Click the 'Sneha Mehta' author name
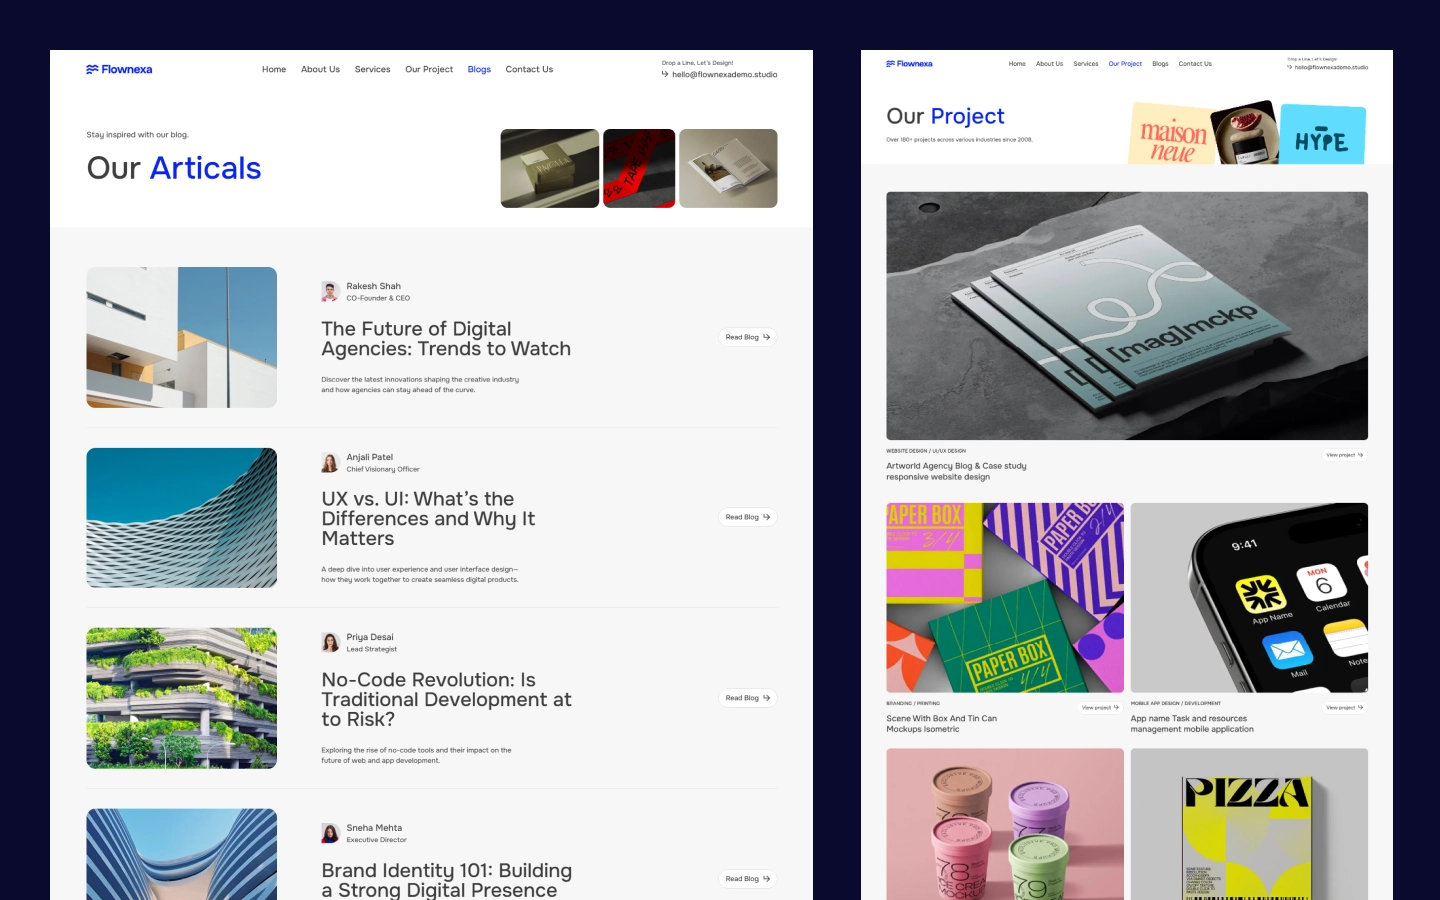 tap(374, 828)
